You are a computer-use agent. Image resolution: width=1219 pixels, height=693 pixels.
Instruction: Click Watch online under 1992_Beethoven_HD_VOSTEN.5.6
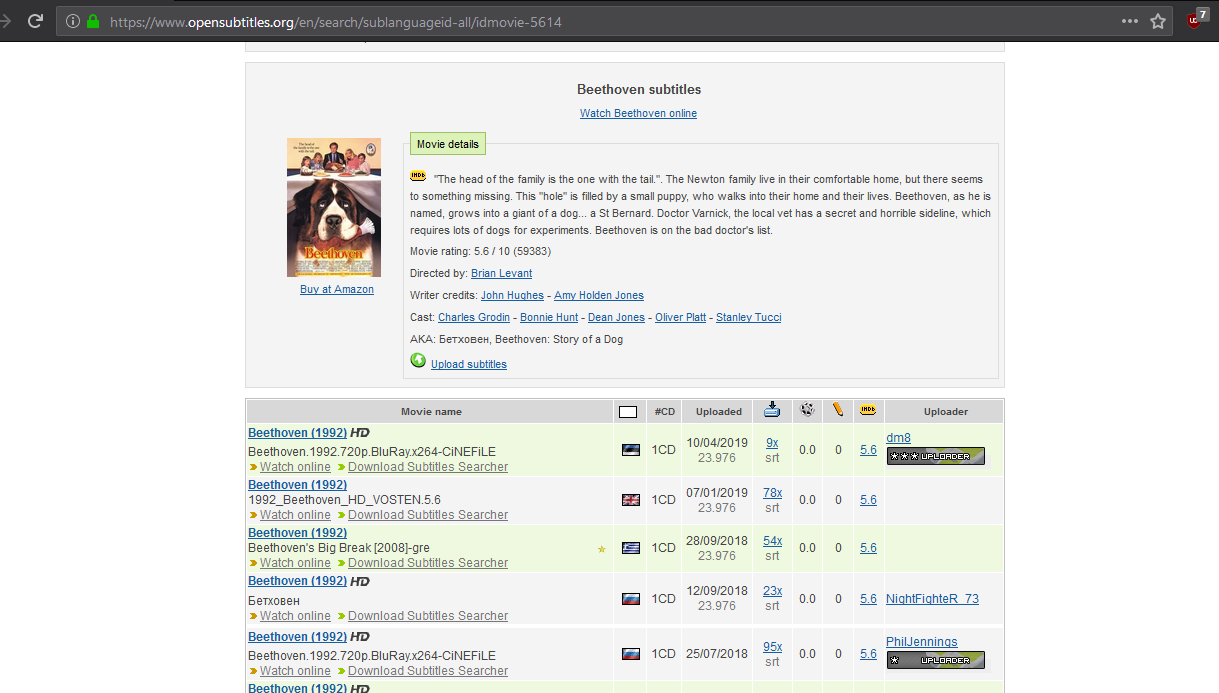[295, 515]
